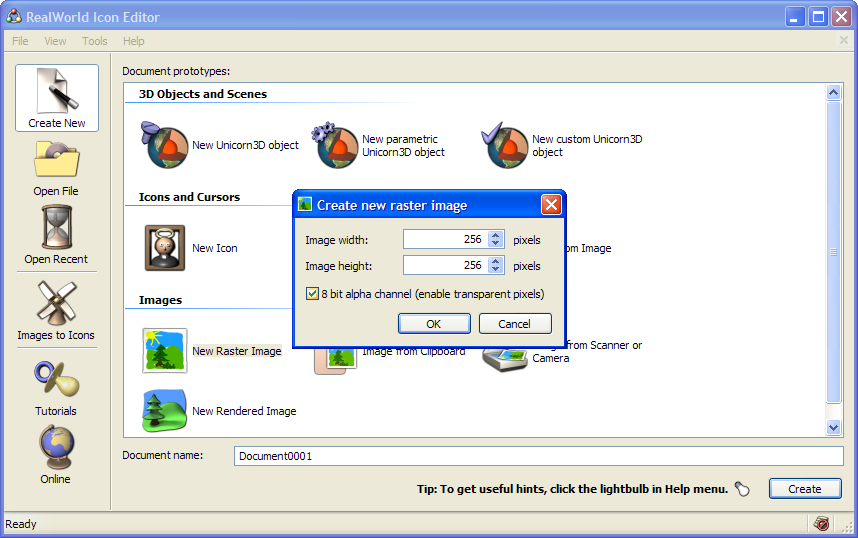Viewport: 858px width, 538px height.
Task: Increase Image width with up arrow
Action: pyautogui.click(x=496, y=235)
